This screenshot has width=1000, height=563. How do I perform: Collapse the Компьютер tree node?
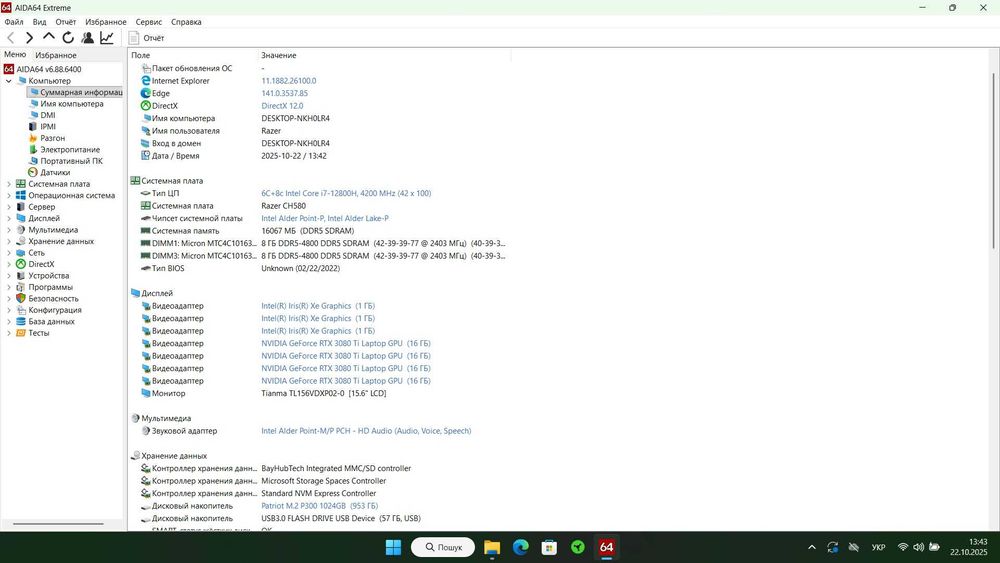pyautogui.click(x=9, y=81)
